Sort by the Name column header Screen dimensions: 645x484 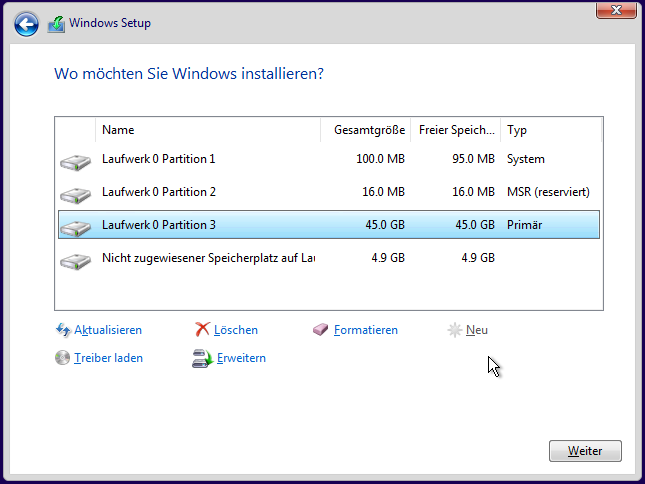coord(208,130)
